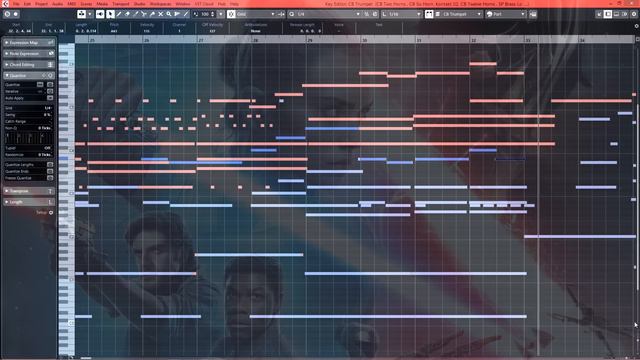The image size is (640, 360).
Task: Toggle Iterative Quantize Q button in toolbar
Action: (367, 14)
